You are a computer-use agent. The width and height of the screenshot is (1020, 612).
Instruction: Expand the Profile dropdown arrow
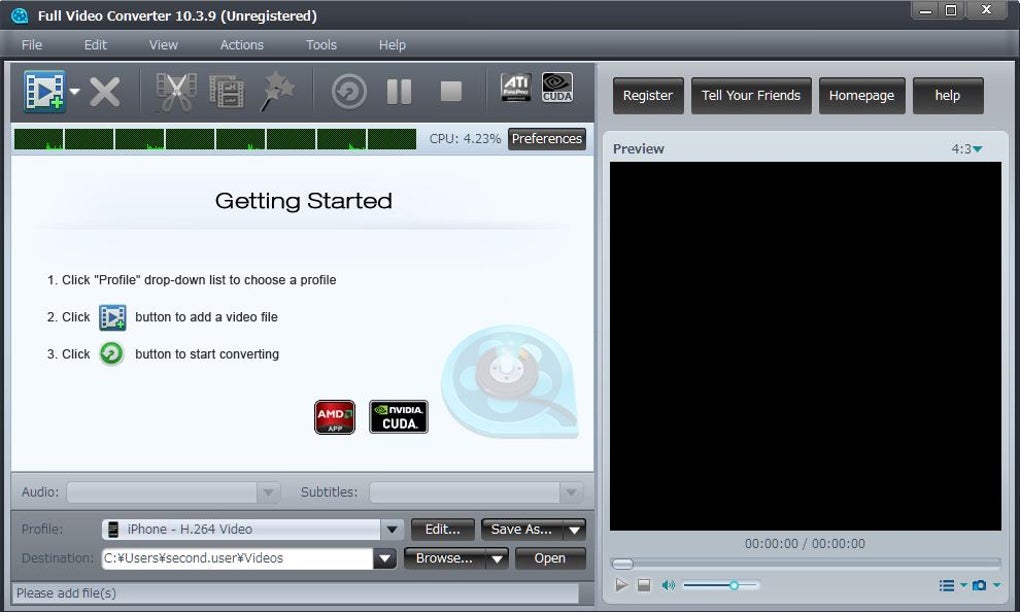click(392, 529)
